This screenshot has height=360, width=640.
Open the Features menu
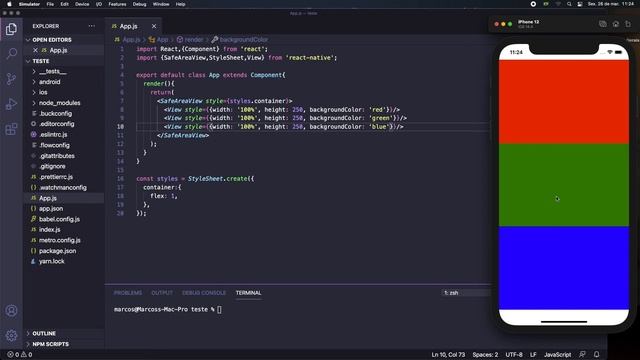(x=117, y=4)
